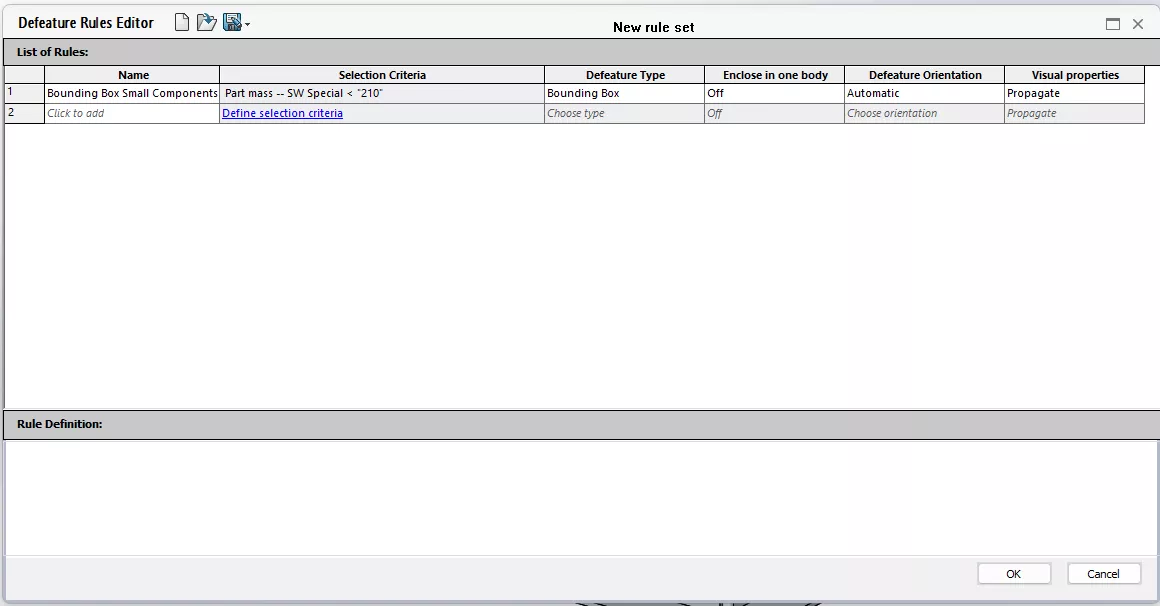Image resolution: width=1160 pixels, height=606 pixels.
Task: Click to add a new rule name
Action: (130, 113)
